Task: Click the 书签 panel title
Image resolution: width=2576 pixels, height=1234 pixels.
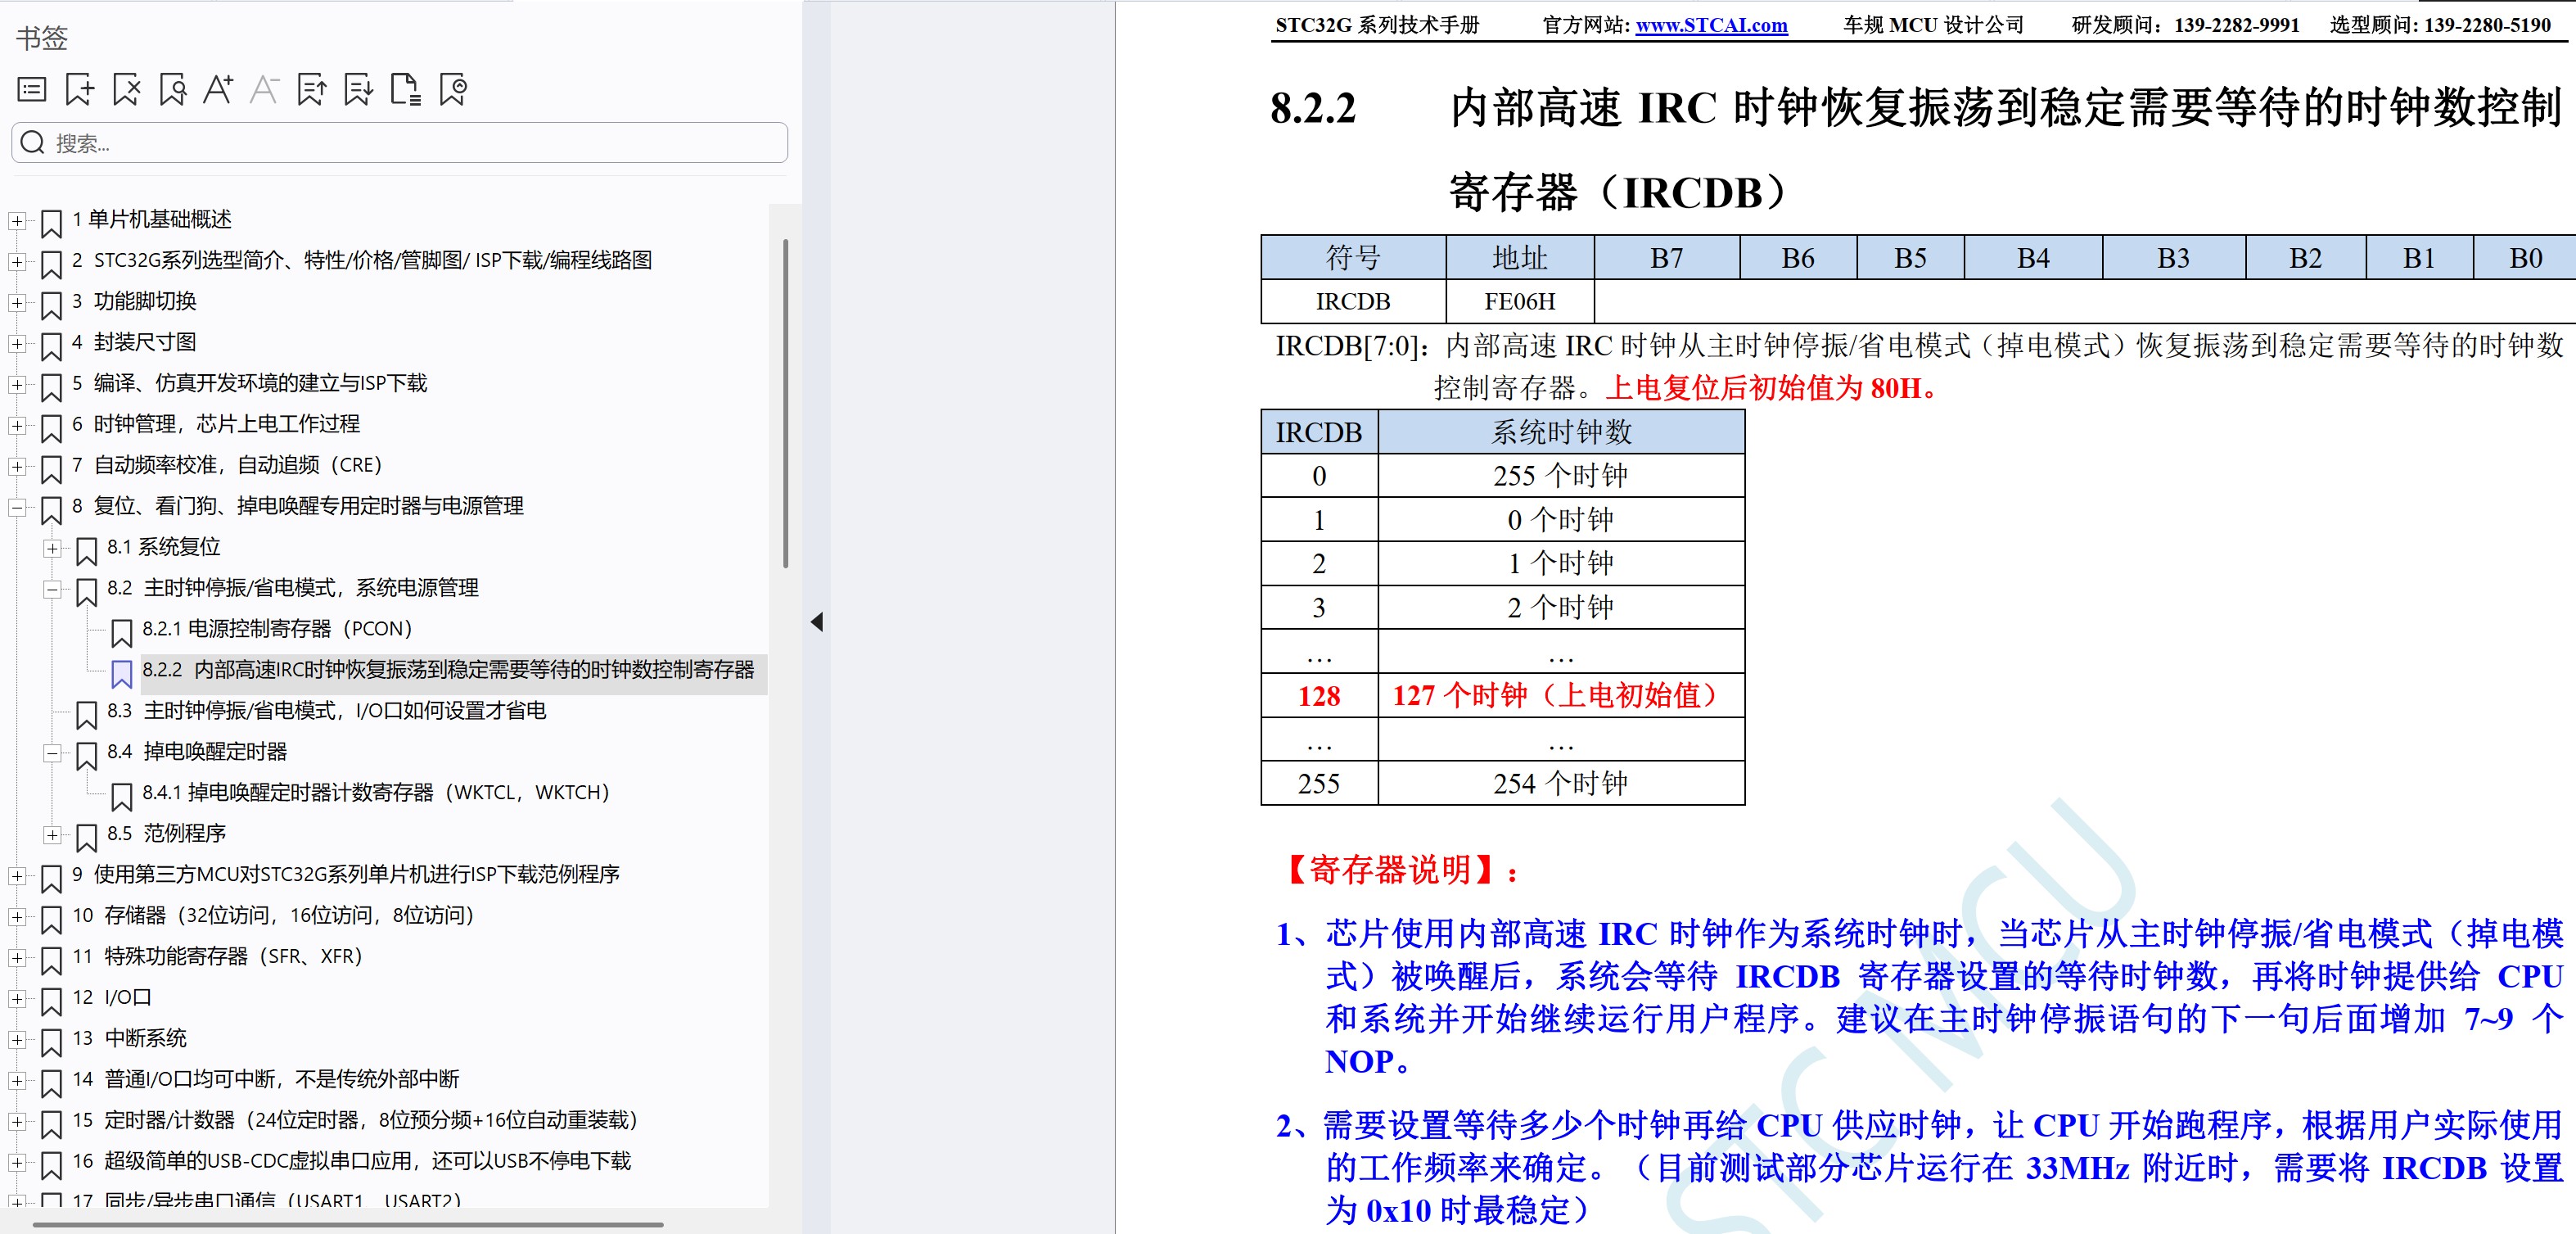Action: [x=42, y=38]
